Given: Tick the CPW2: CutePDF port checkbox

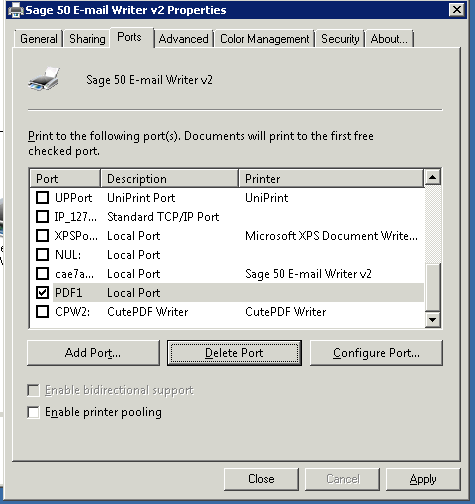Looking at the screenshot, I should pos(42,312).
